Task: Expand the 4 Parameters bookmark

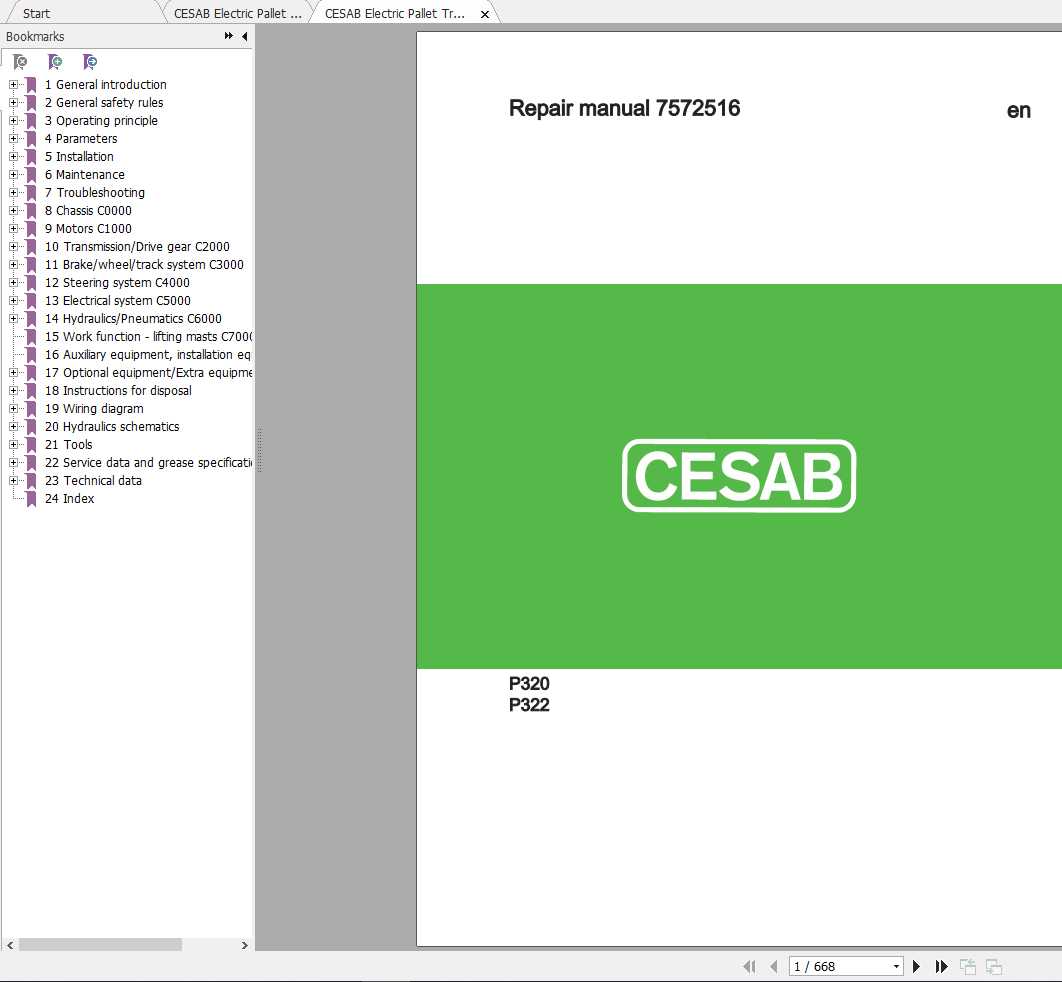Action: pyautogui.click(x=14, y=138)
